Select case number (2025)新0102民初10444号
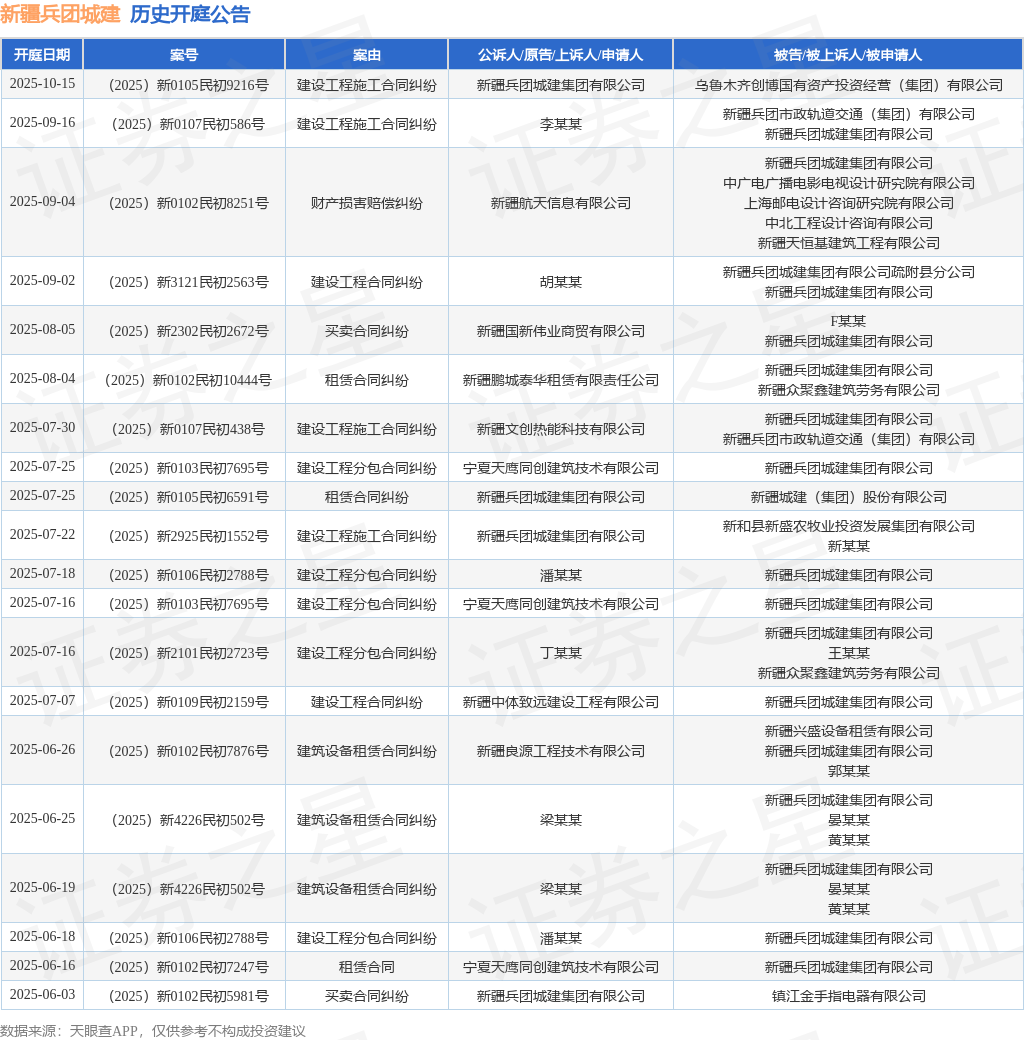The image size is (1024, 1040). coord(188,380)
